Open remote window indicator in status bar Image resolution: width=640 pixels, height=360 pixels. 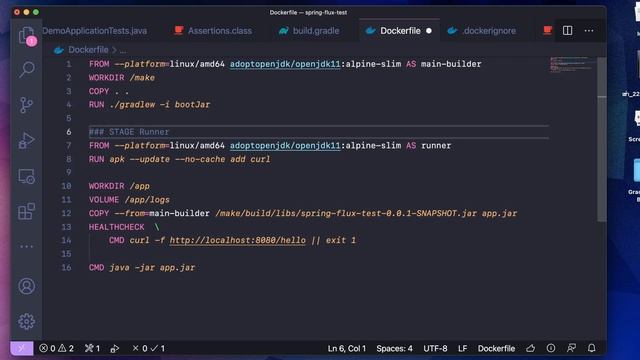pyautogui.click(x=22, y=348)
